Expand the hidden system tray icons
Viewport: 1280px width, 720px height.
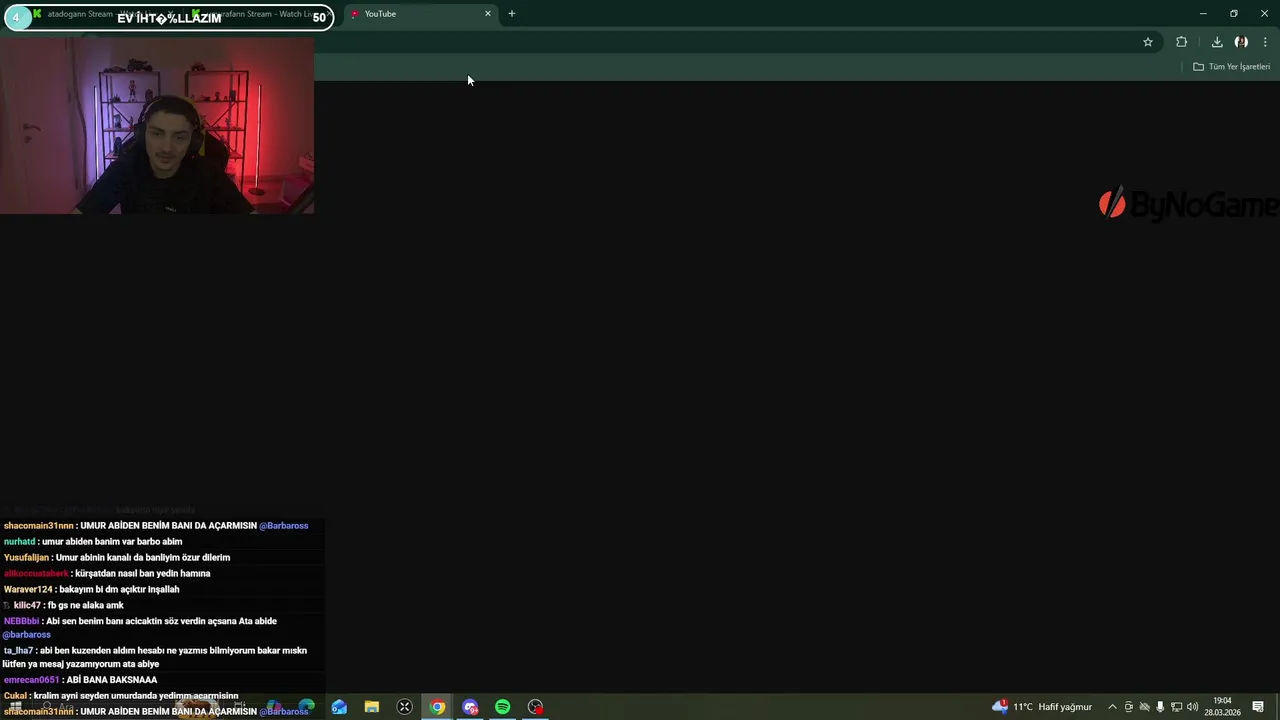point(1112,707)
